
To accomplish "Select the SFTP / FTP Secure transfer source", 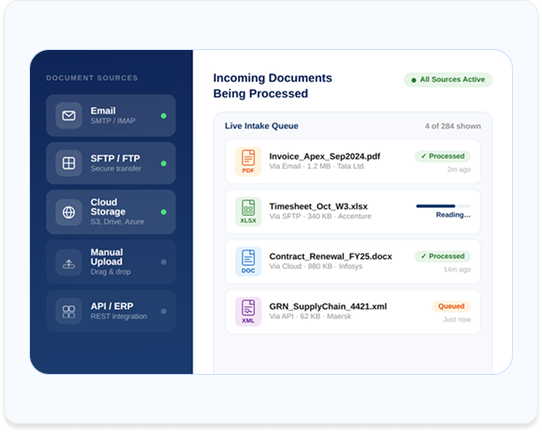I will [x=111, y=163].
